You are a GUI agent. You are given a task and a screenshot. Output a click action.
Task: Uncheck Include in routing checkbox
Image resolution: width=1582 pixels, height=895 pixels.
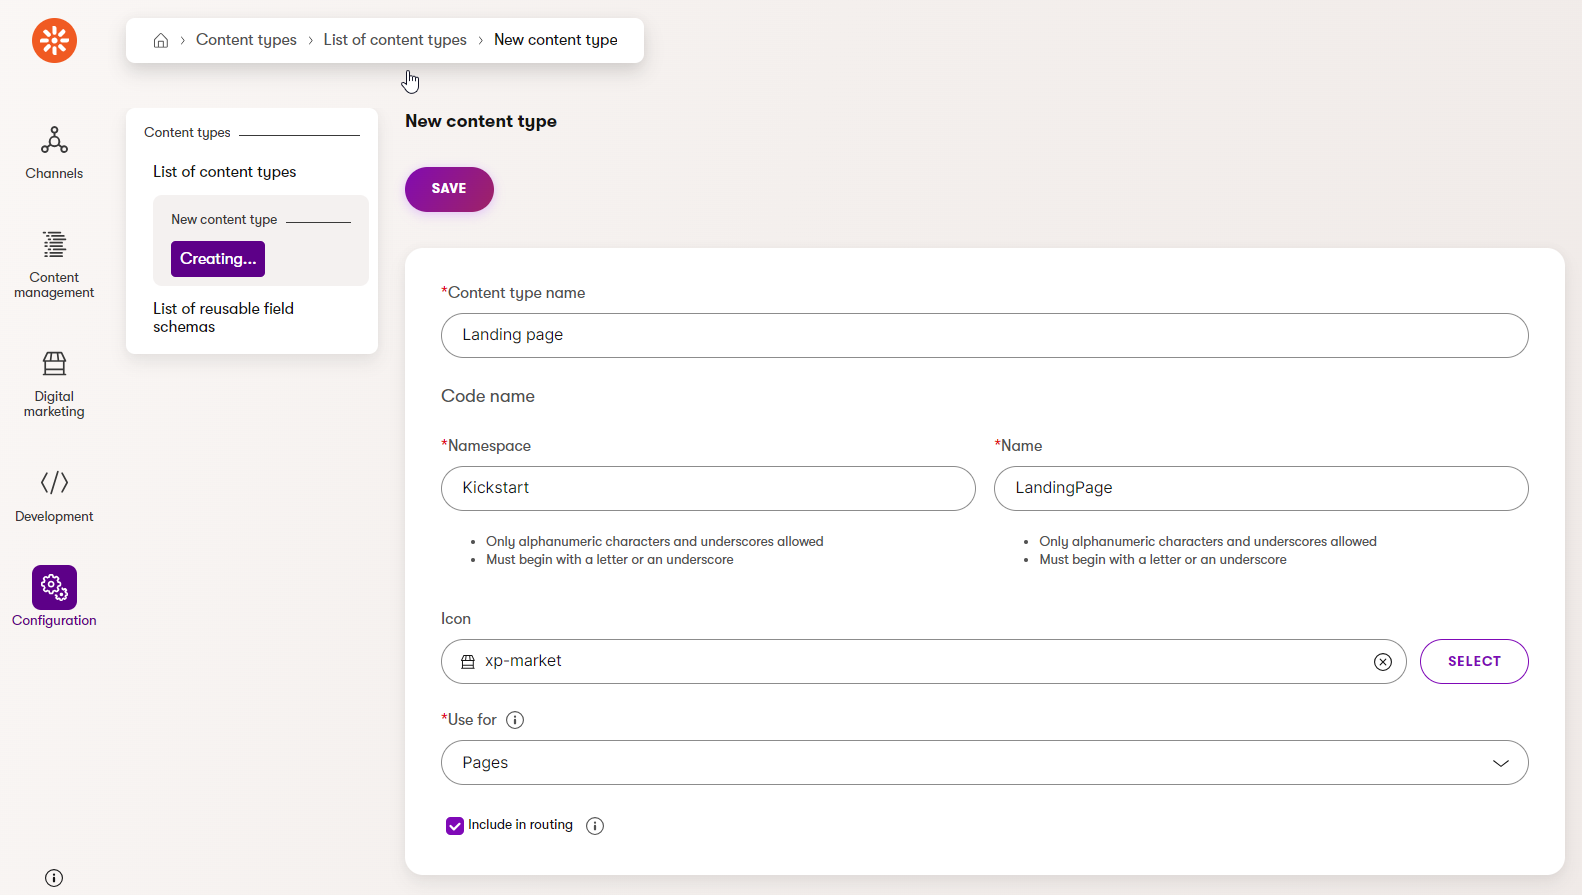455,826
